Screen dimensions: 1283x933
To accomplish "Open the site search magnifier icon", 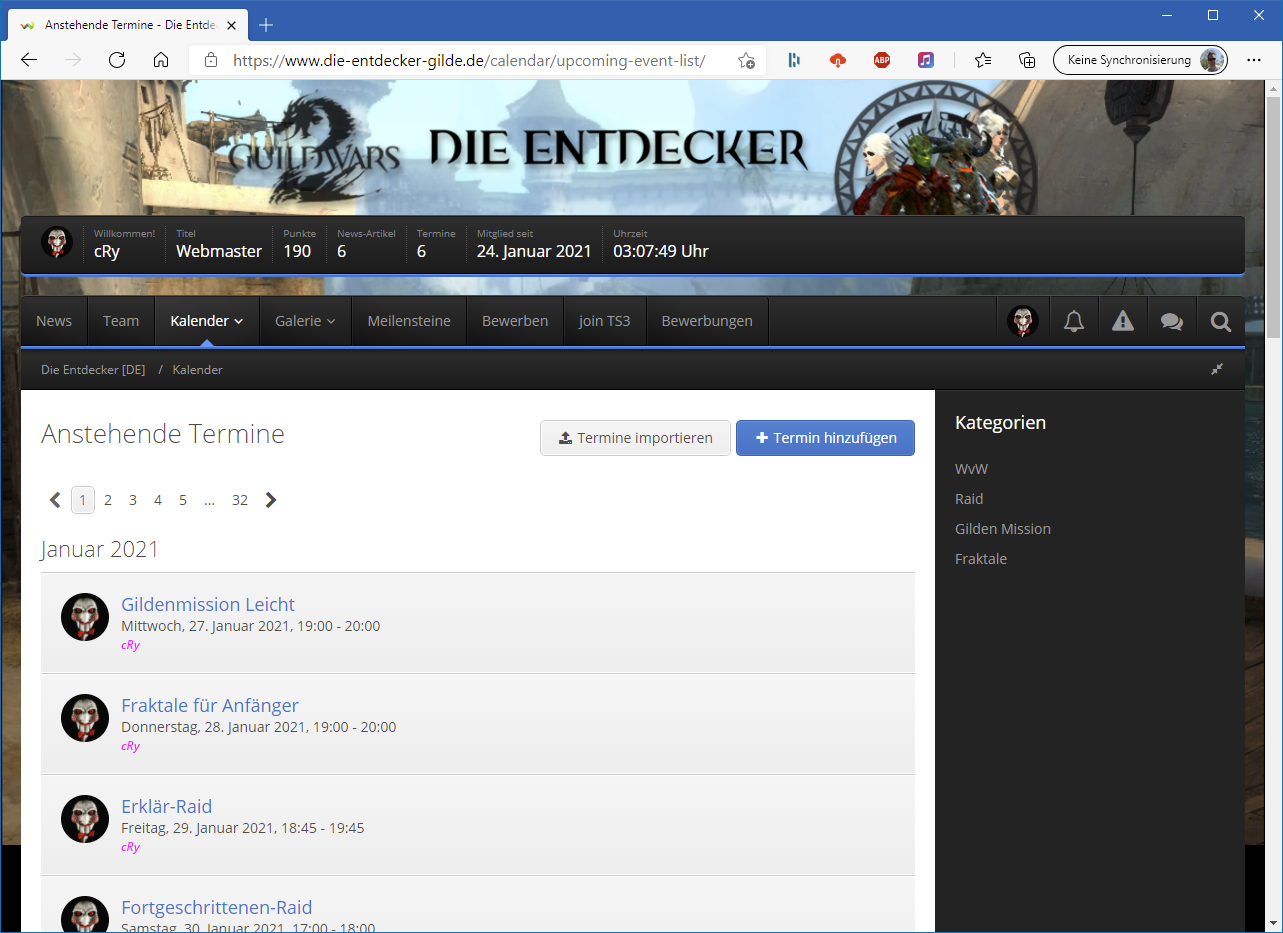I will [x=1220, y=321].
